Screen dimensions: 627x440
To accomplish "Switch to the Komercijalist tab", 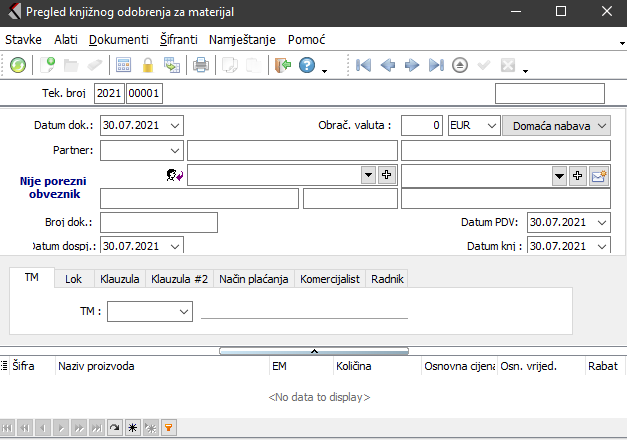I will [x=331, y=279].
